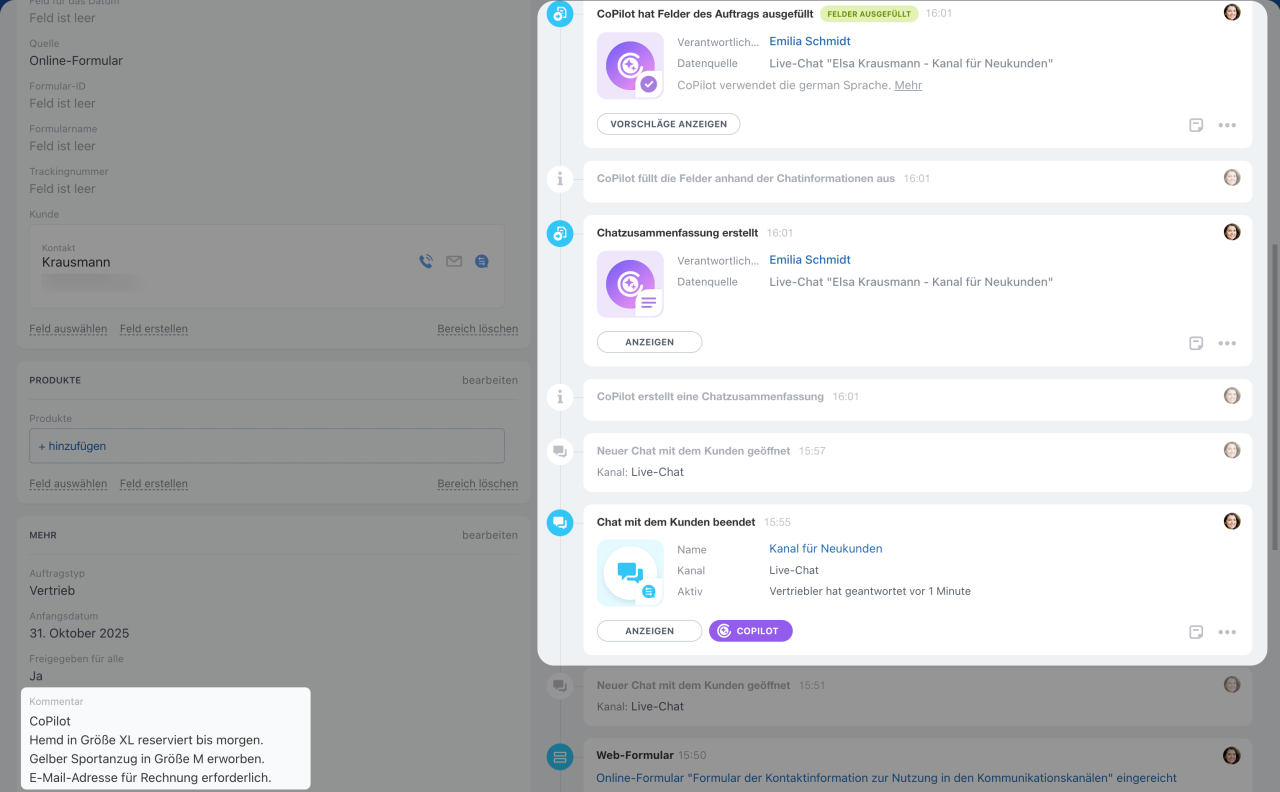
Task: Click user avatar on 'Chat mit dem Kunden beendet' card
Action: point(1232,521)
